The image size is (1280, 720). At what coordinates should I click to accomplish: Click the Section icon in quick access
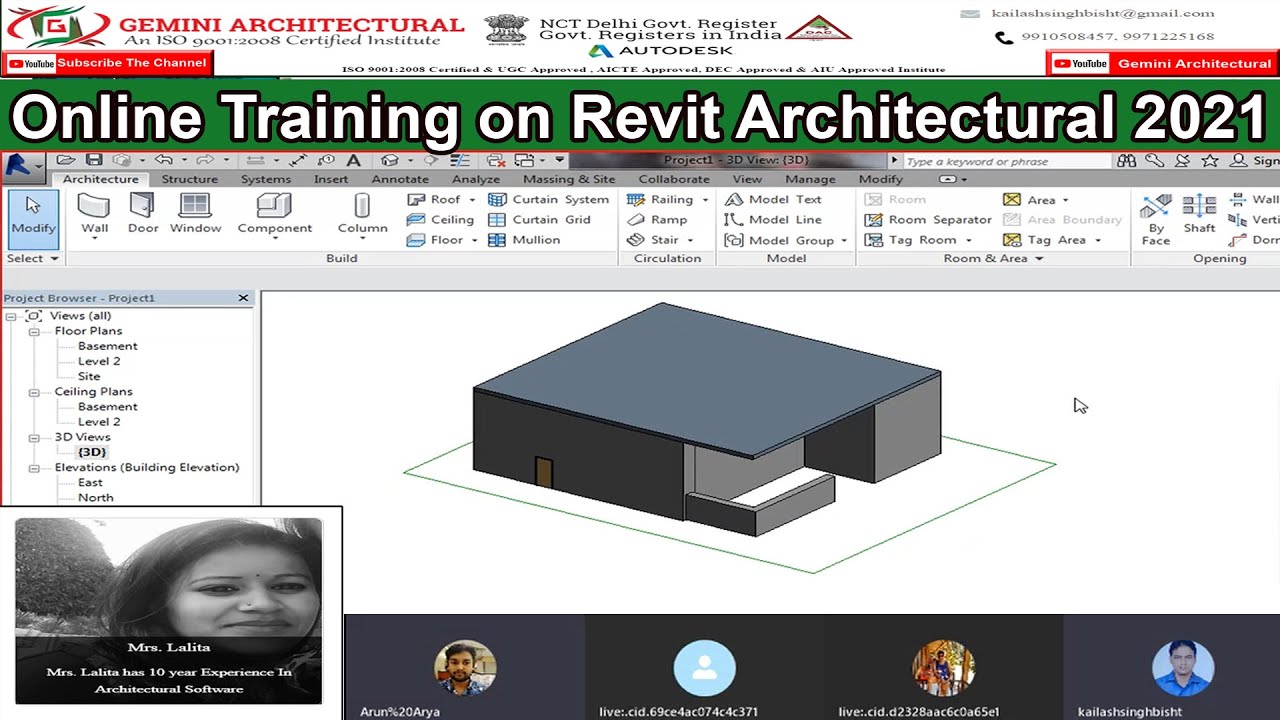(x=430, y=160)
